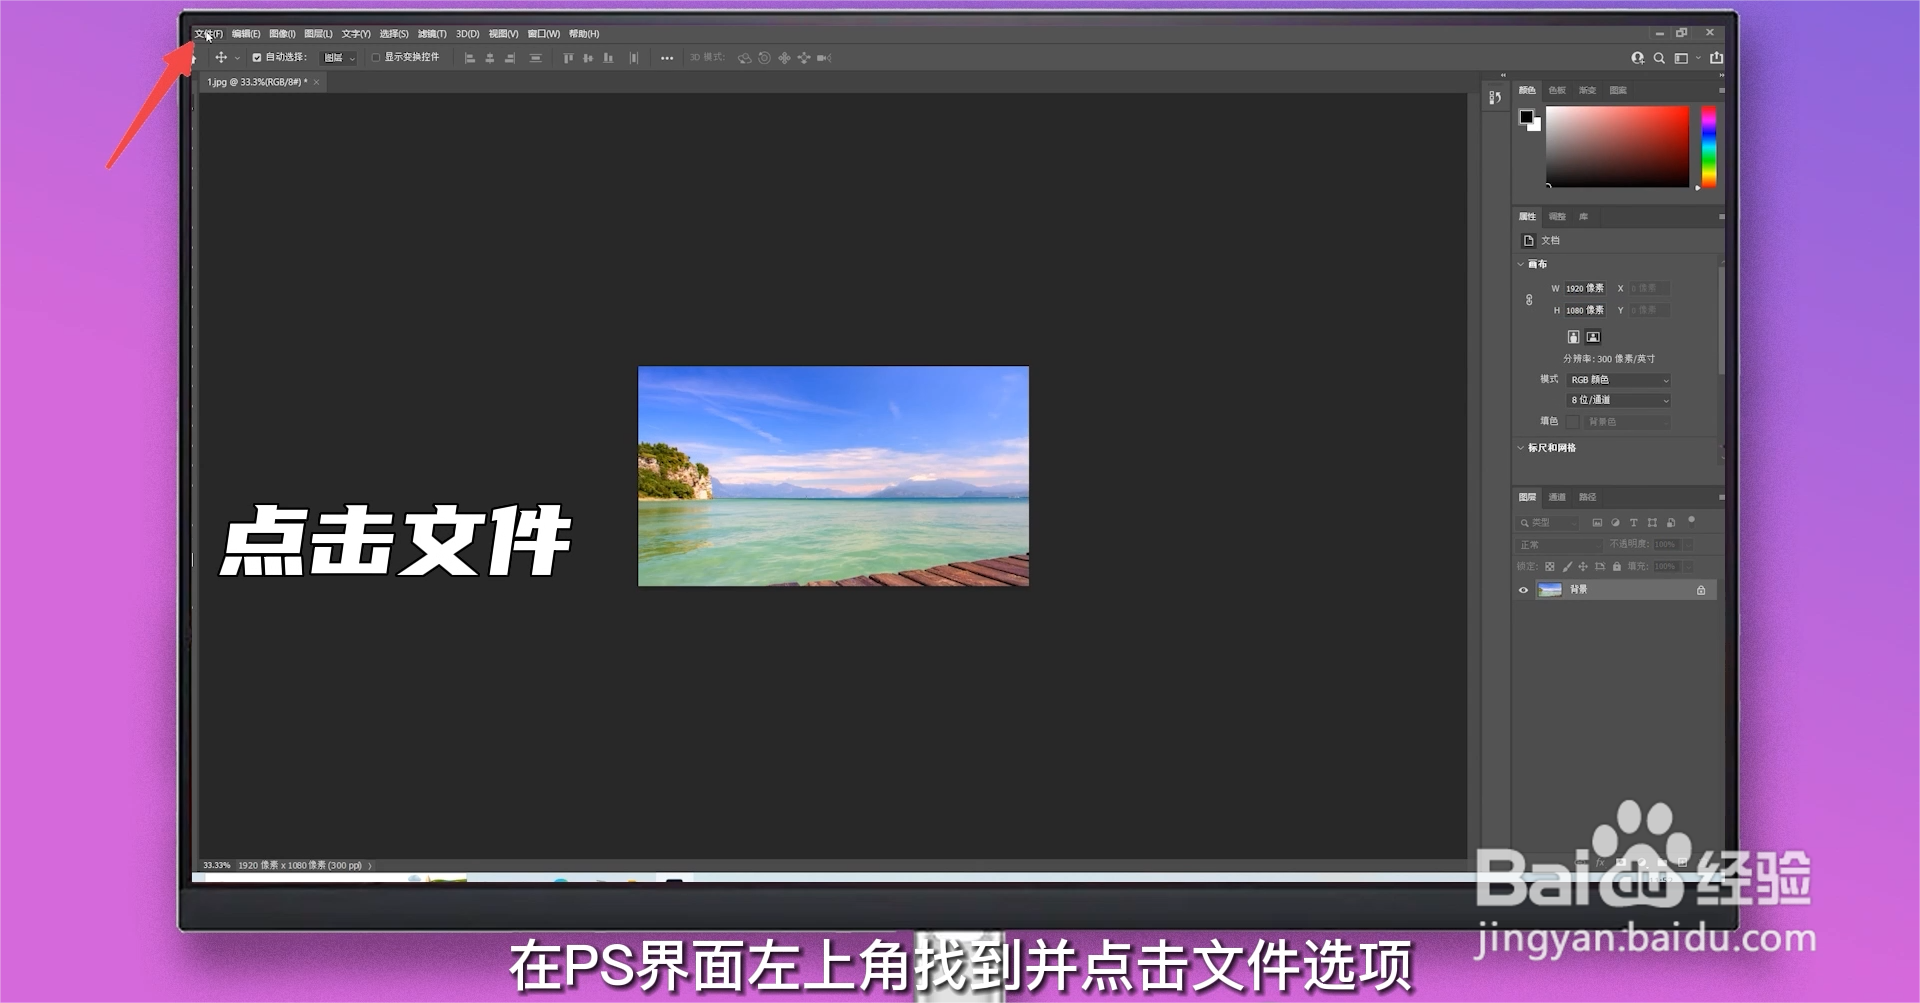Filter layers by type T icon

point(1634,523)
